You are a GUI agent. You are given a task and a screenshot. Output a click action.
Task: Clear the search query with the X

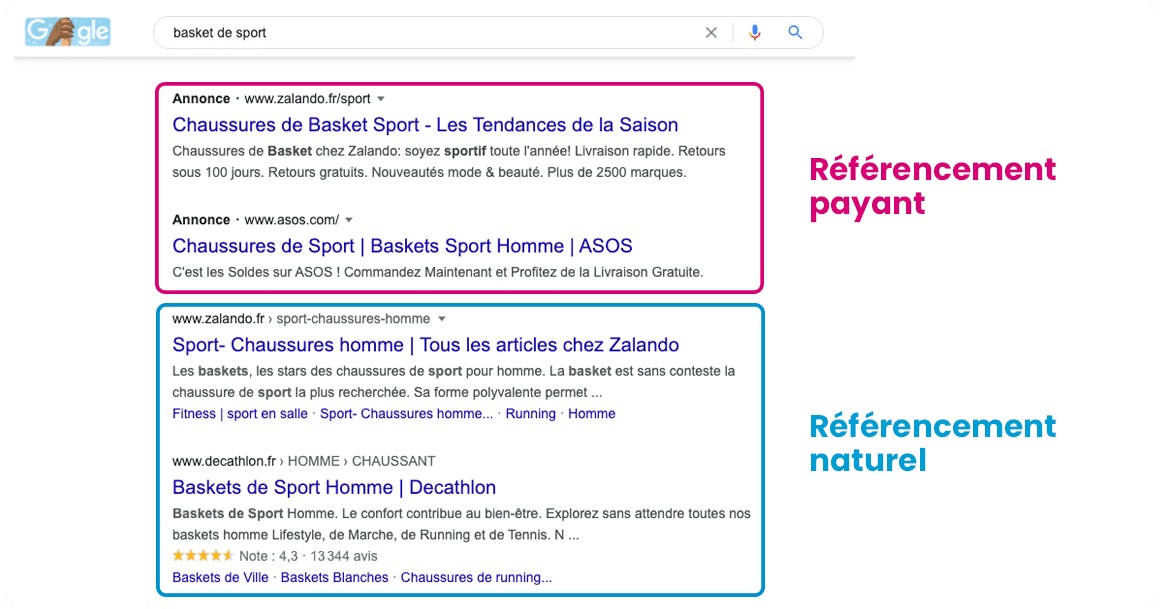711,33
